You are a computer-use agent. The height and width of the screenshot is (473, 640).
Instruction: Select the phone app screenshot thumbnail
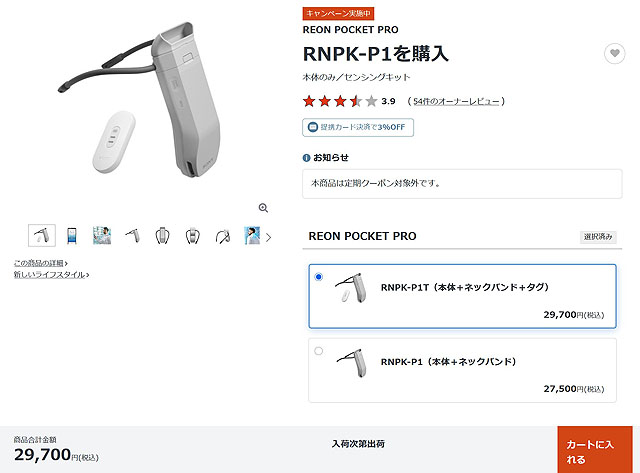[x=71, y=236]
